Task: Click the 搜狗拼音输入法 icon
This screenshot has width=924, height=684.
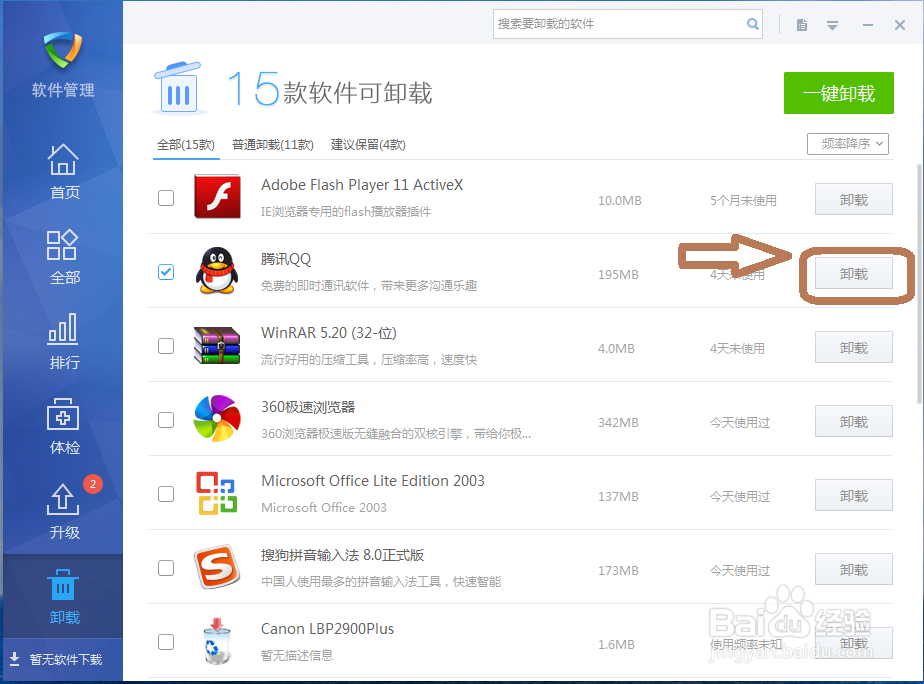Action: tap(217, 567)
